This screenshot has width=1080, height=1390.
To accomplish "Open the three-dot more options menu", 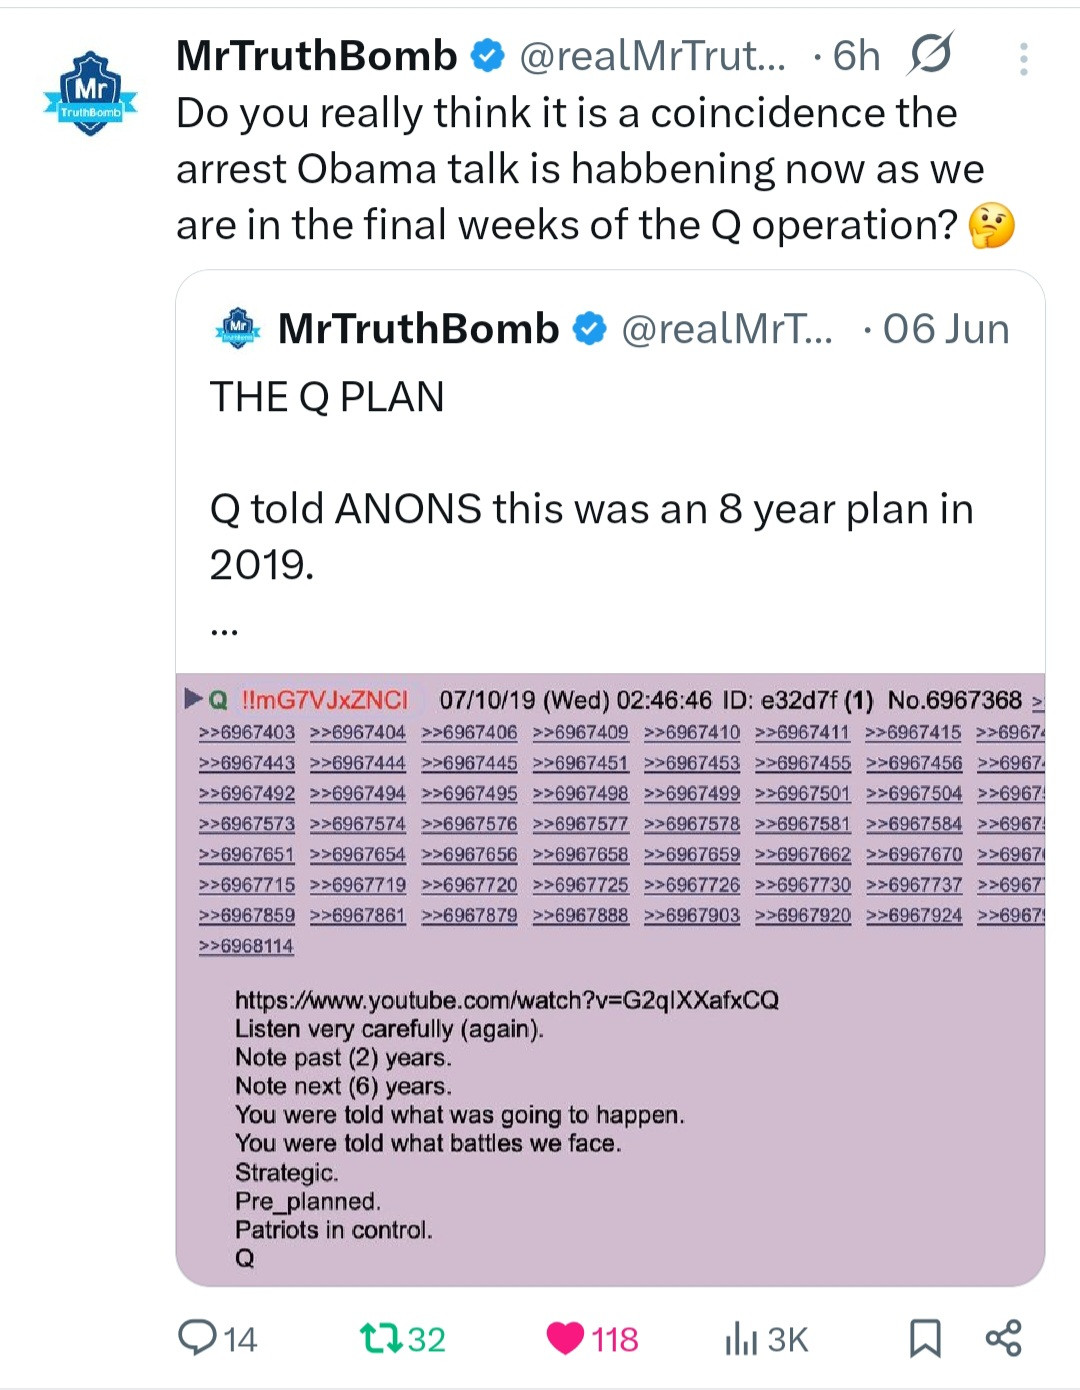I will 1023,59.
